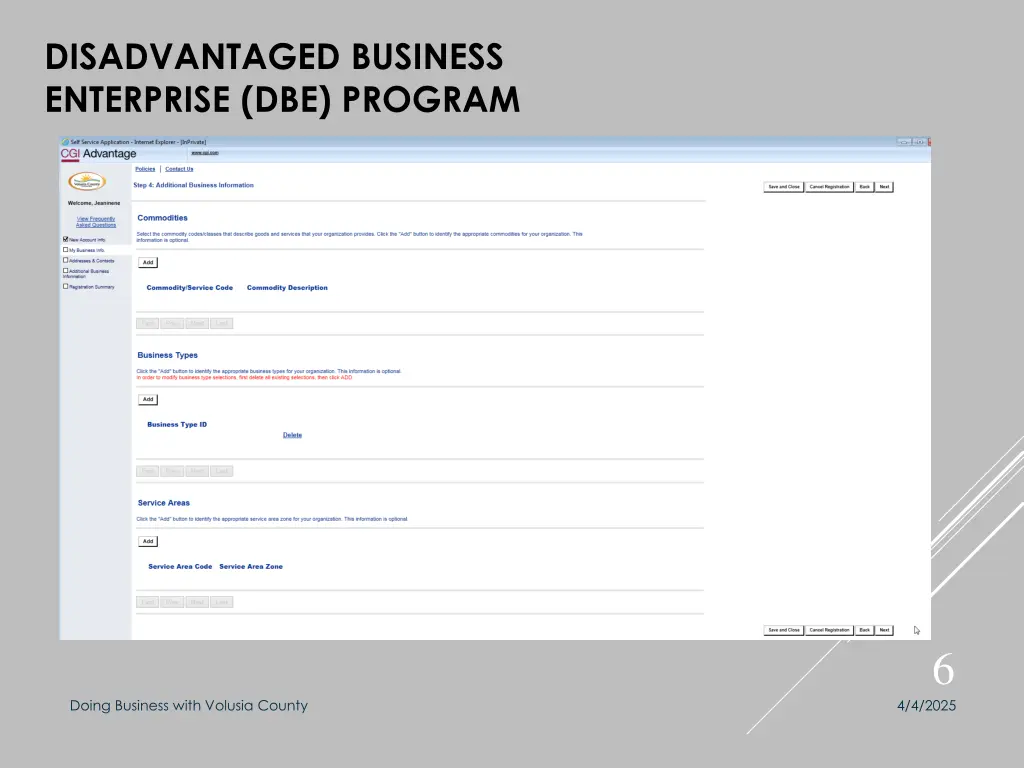Click the Commodity/Service Code column header
The height and width of the screenshot is (768, 1024).
(x=189, y=288)
